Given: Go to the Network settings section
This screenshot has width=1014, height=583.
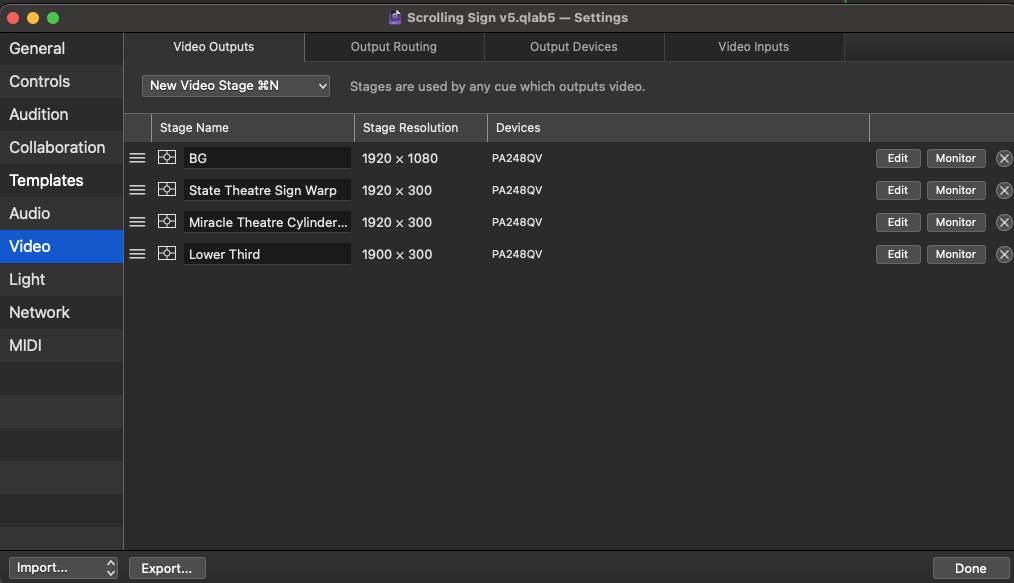Looking at the screenshot, I should [x=40, y=312].
